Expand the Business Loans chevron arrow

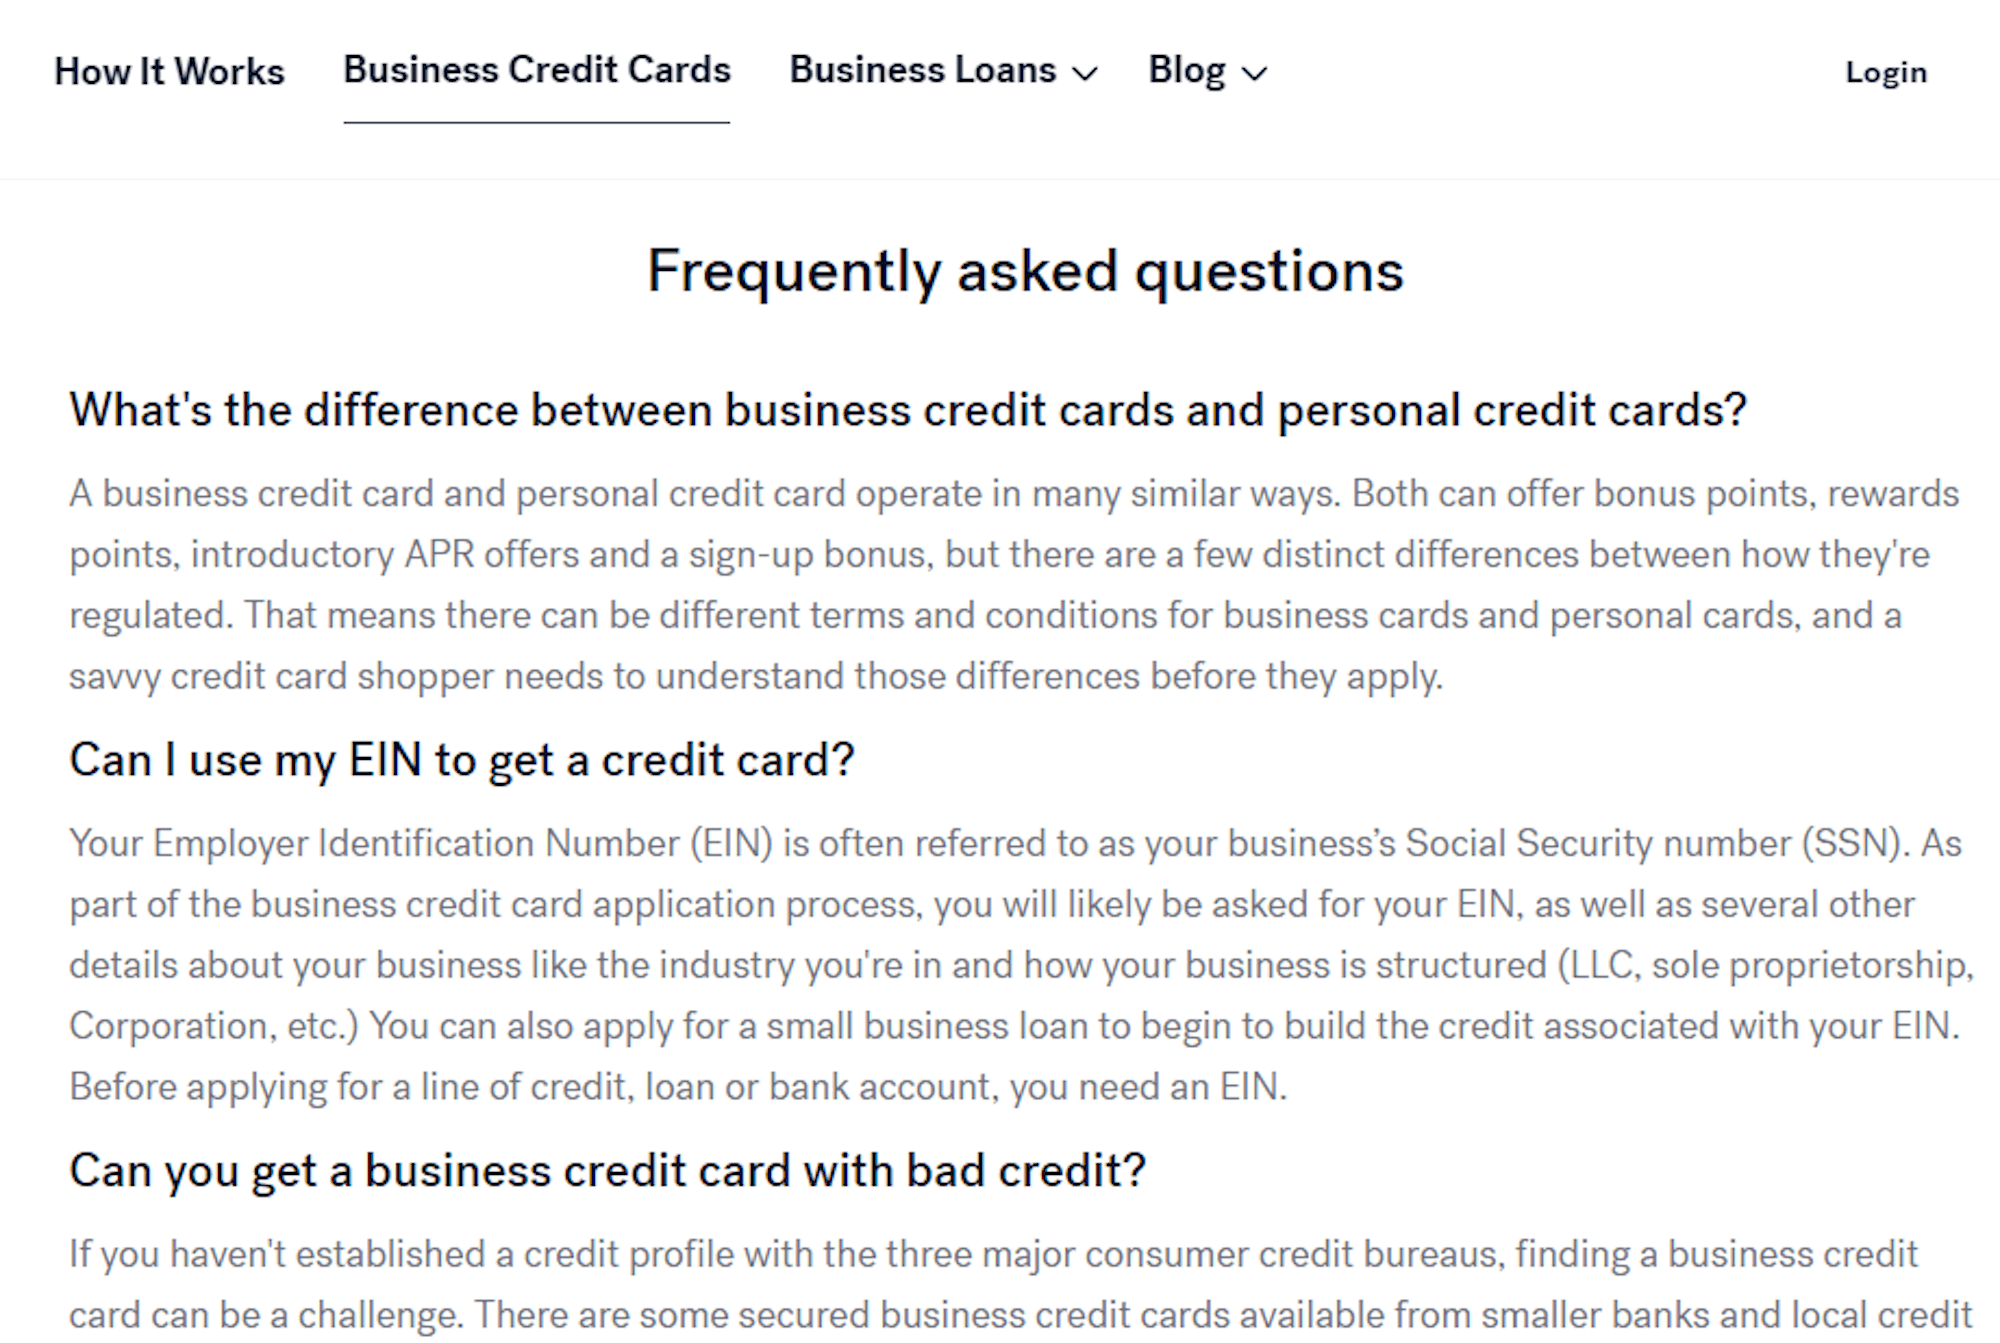point(1085,73)
